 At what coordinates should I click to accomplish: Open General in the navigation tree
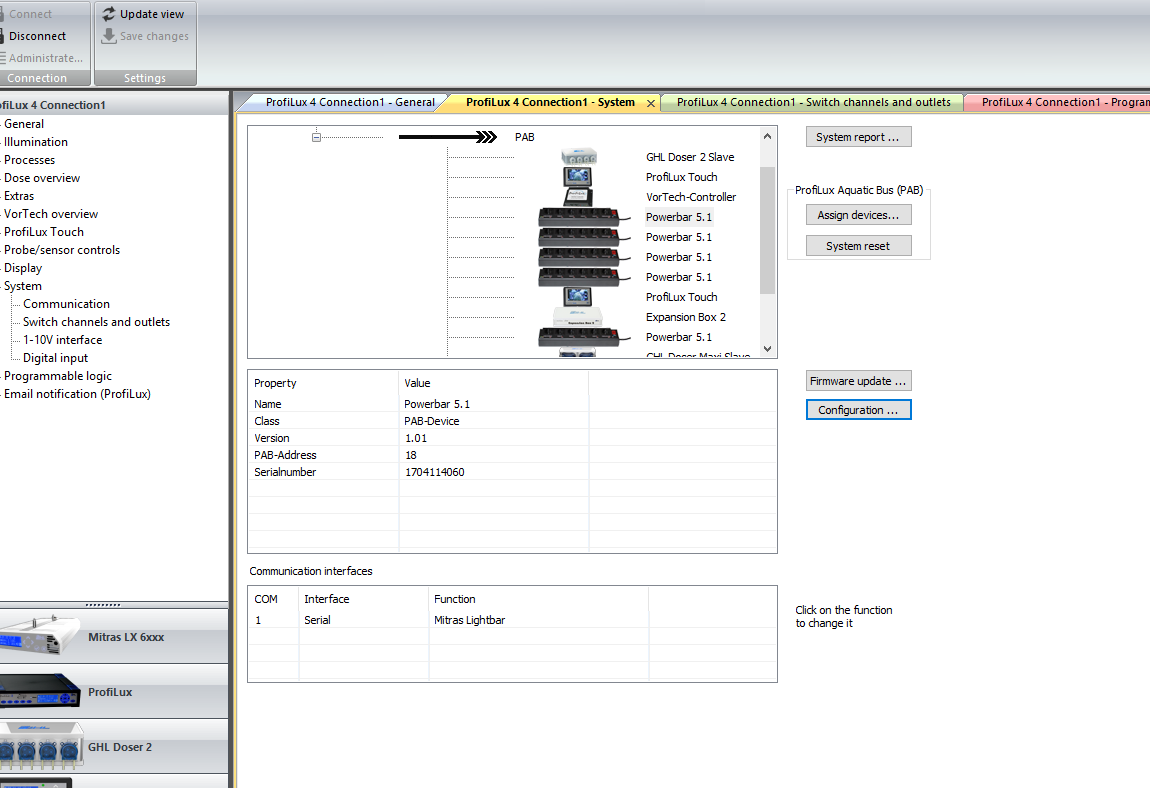click(x=24, y=124)
